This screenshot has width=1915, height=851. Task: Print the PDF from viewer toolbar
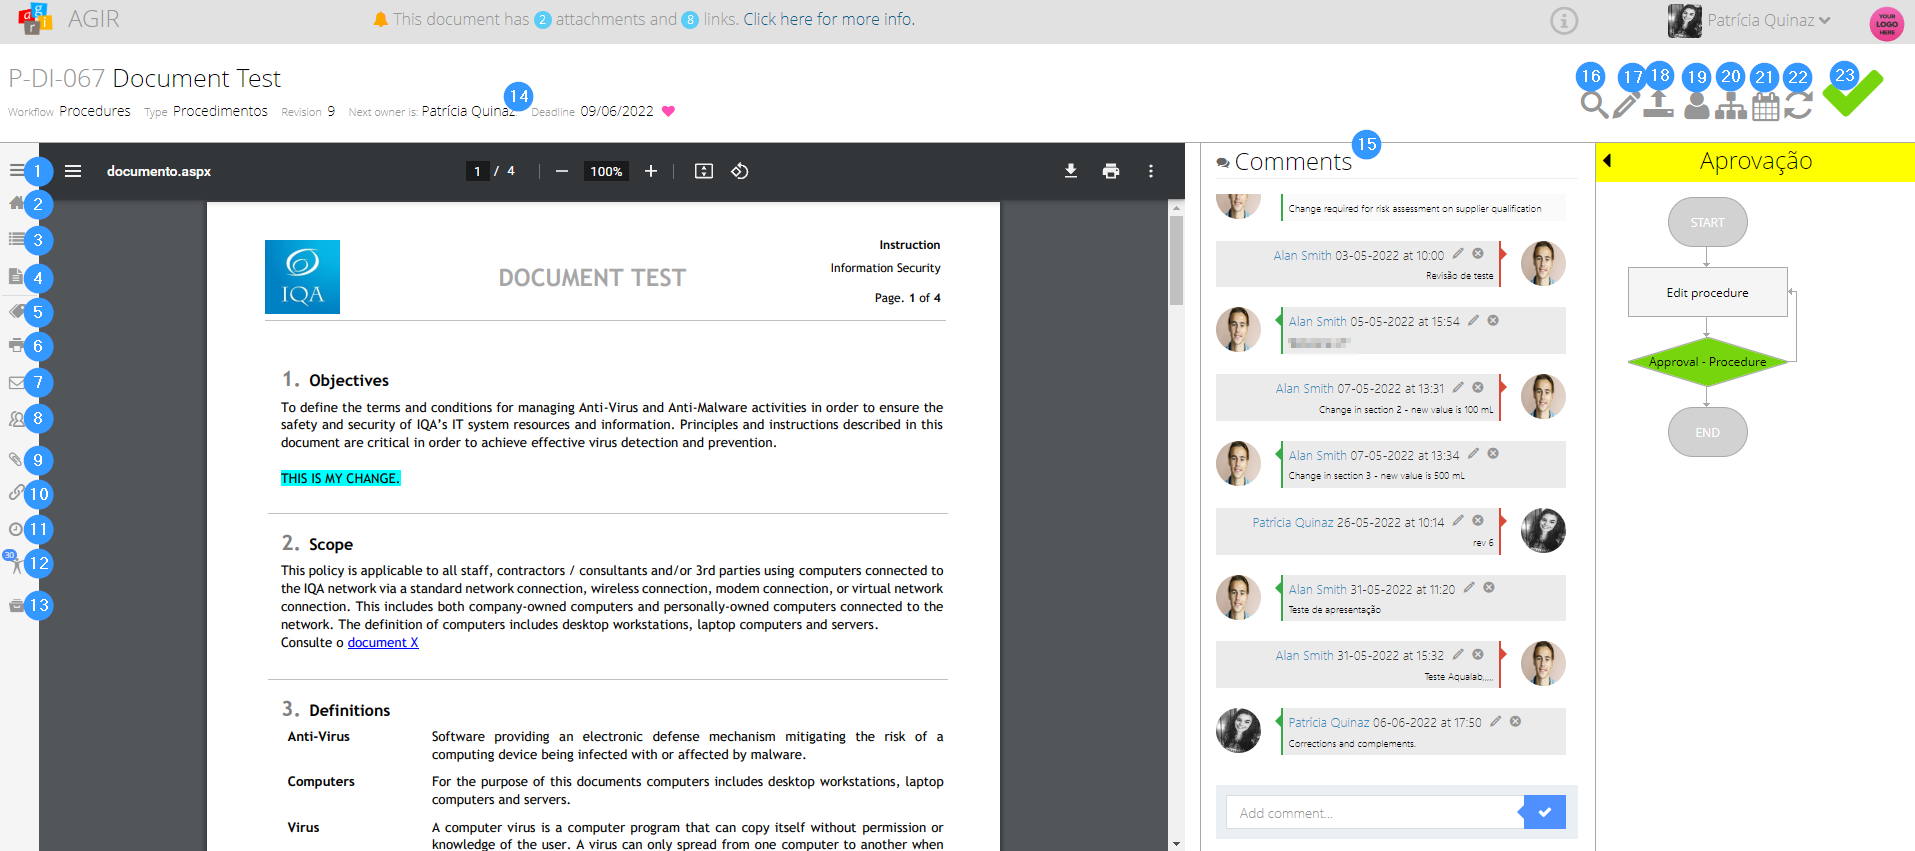[1111, 171]
